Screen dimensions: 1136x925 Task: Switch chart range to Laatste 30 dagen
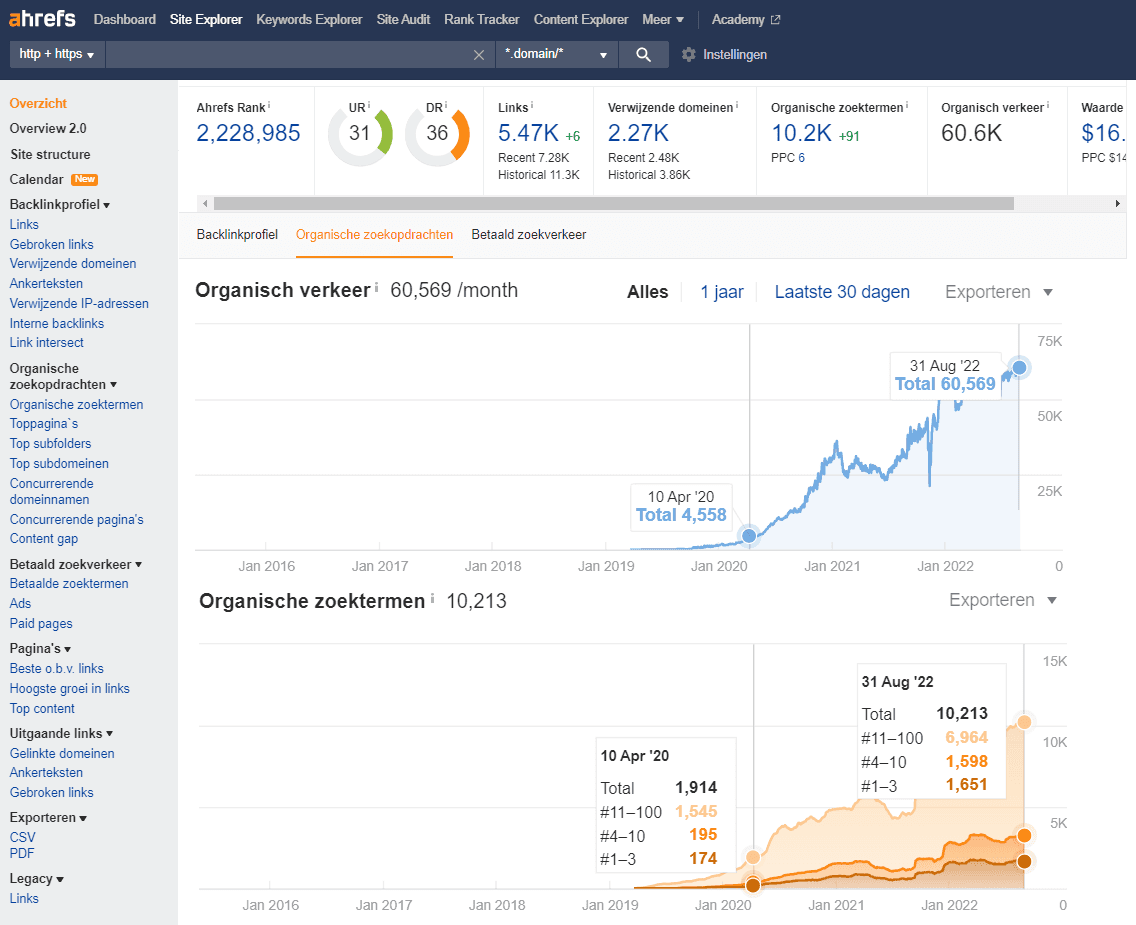click(x=842, y=292)
